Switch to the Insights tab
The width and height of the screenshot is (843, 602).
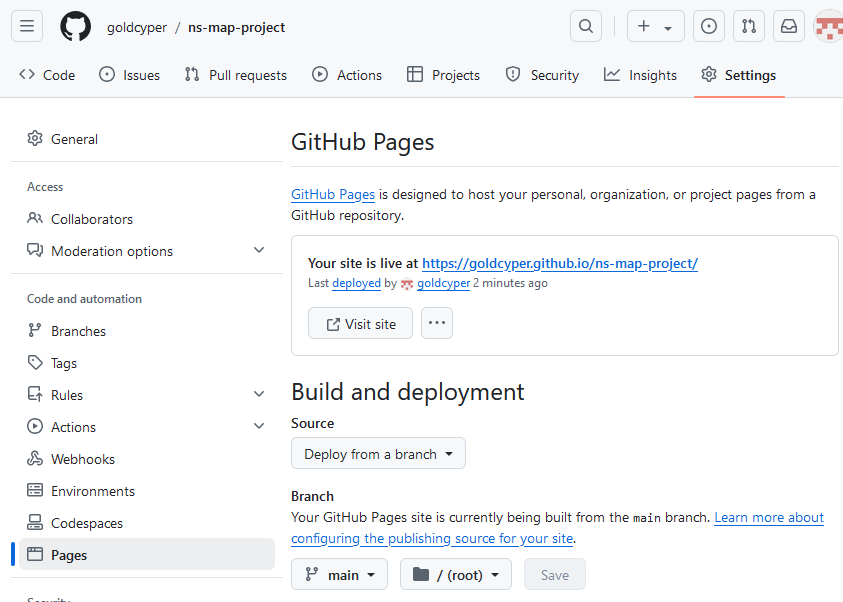click(x=640, y=75)
